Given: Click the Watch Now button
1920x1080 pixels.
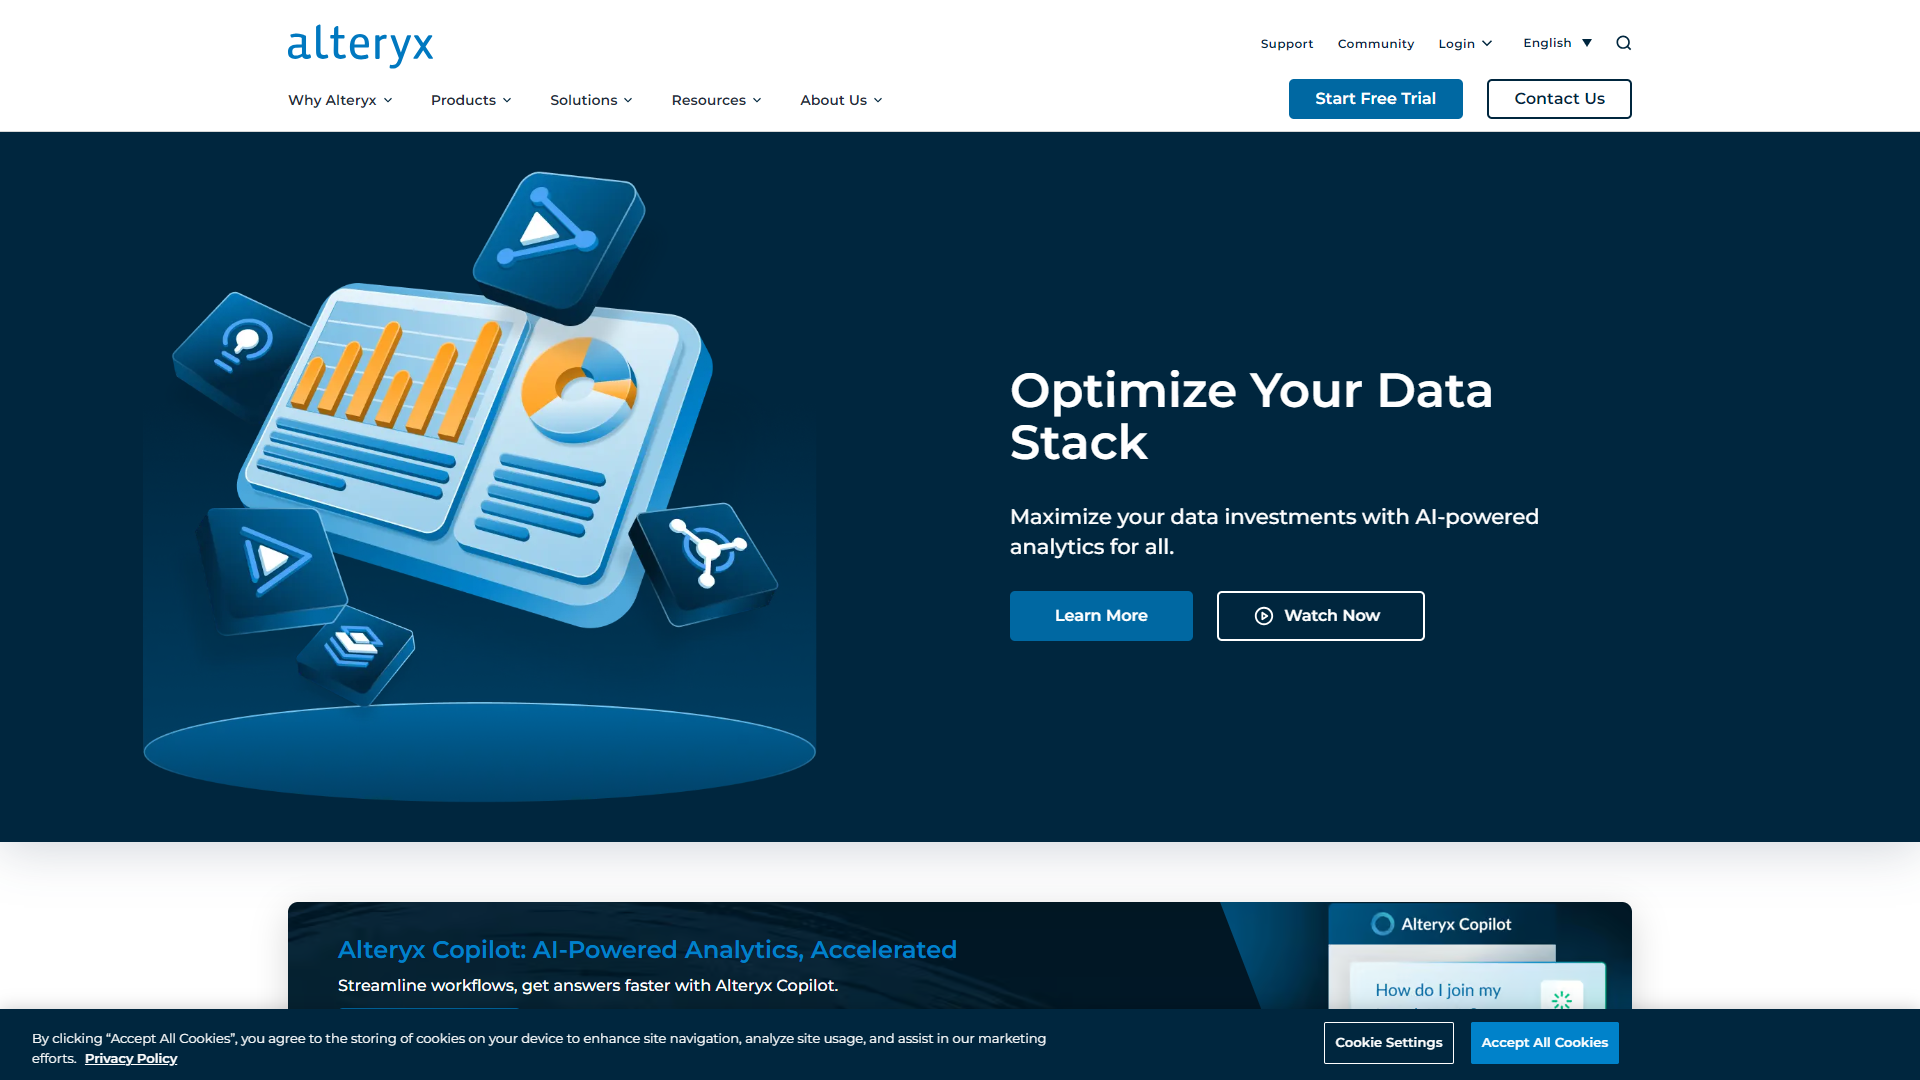Looking at the screenshot, I should [1320, 616].
